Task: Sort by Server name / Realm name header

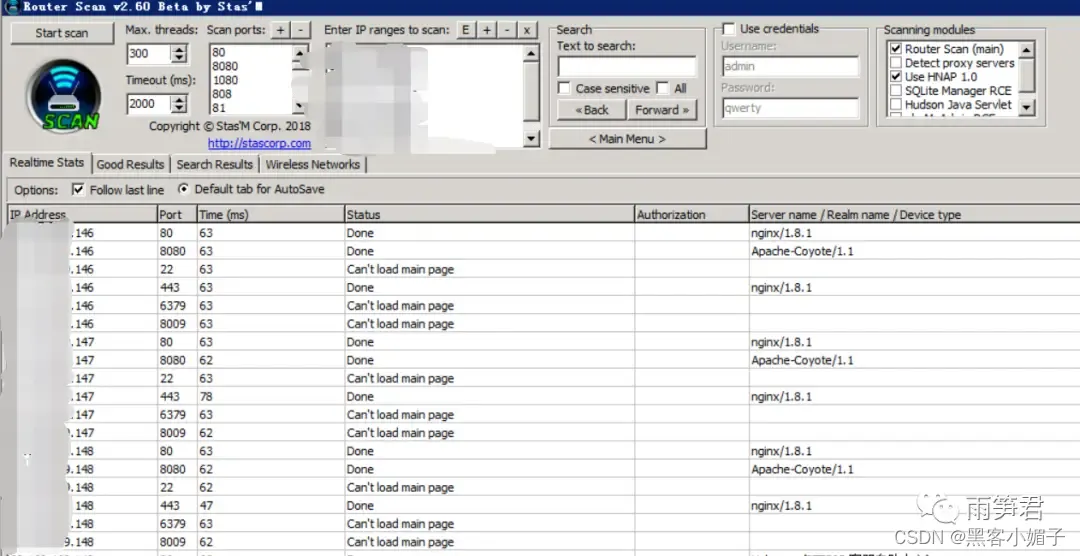Action: (x=914, y=214)
